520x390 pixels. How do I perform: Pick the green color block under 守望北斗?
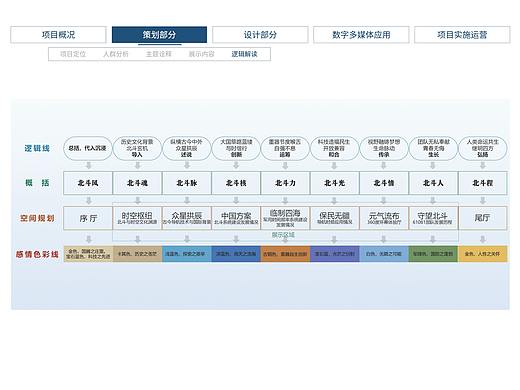(x=433, y=254)
